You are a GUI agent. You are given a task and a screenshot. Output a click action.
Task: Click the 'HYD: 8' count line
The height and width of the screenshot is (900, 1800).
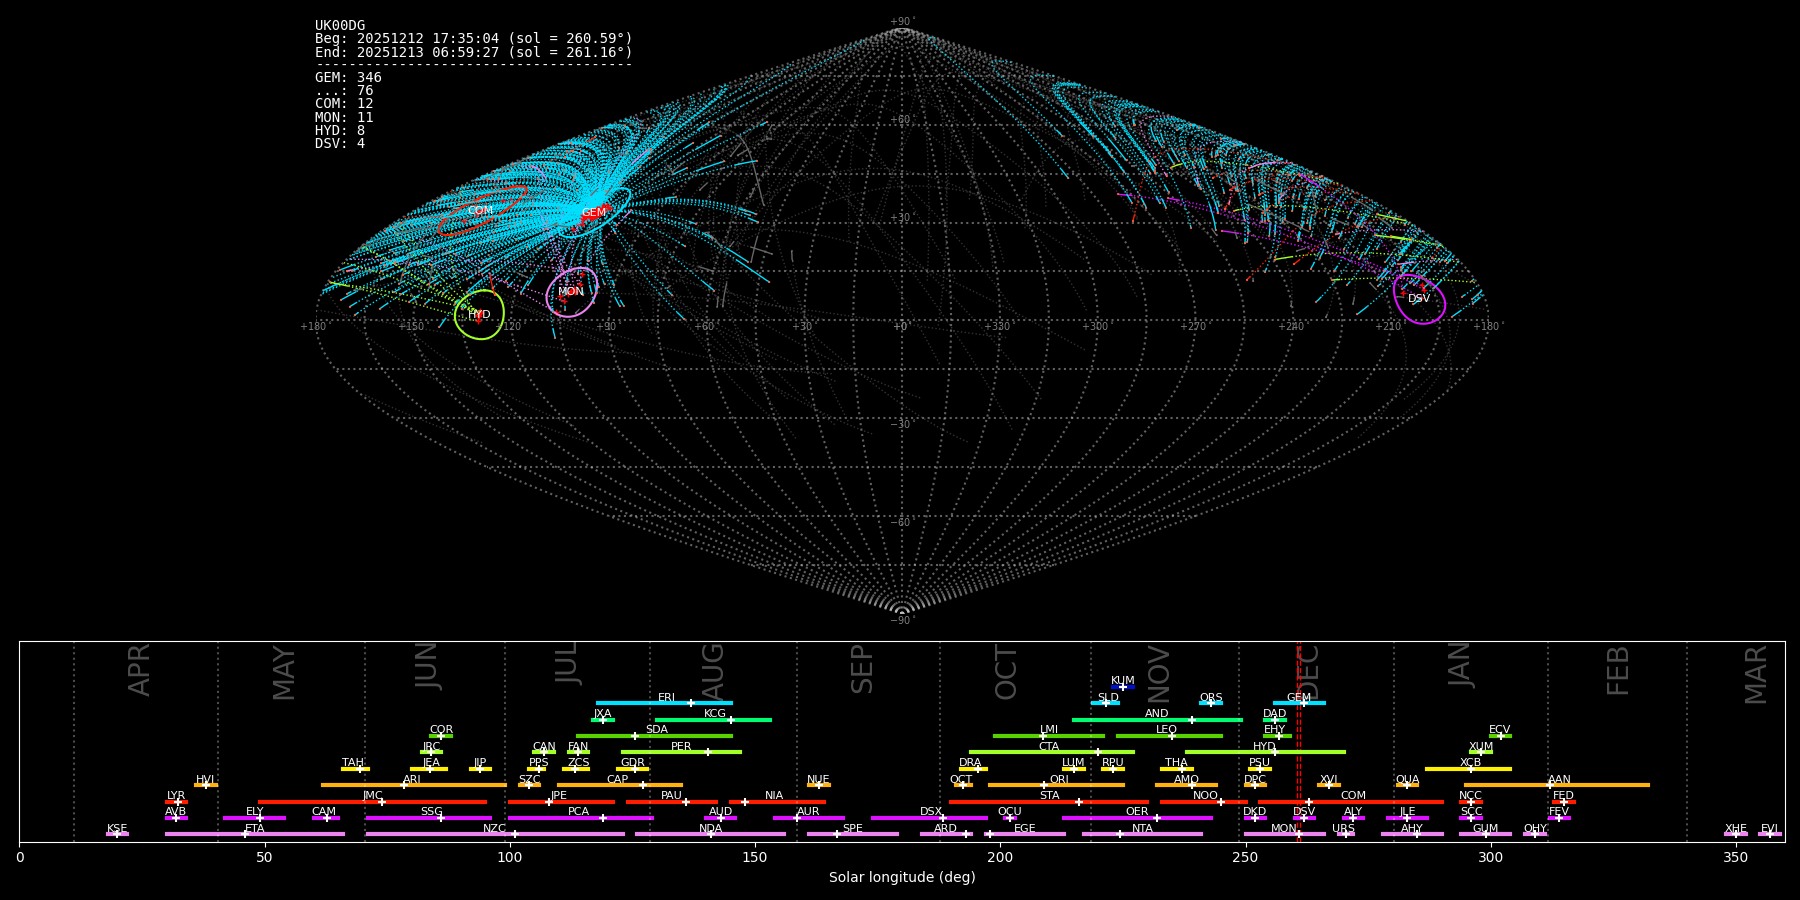(x=340, y=131)
